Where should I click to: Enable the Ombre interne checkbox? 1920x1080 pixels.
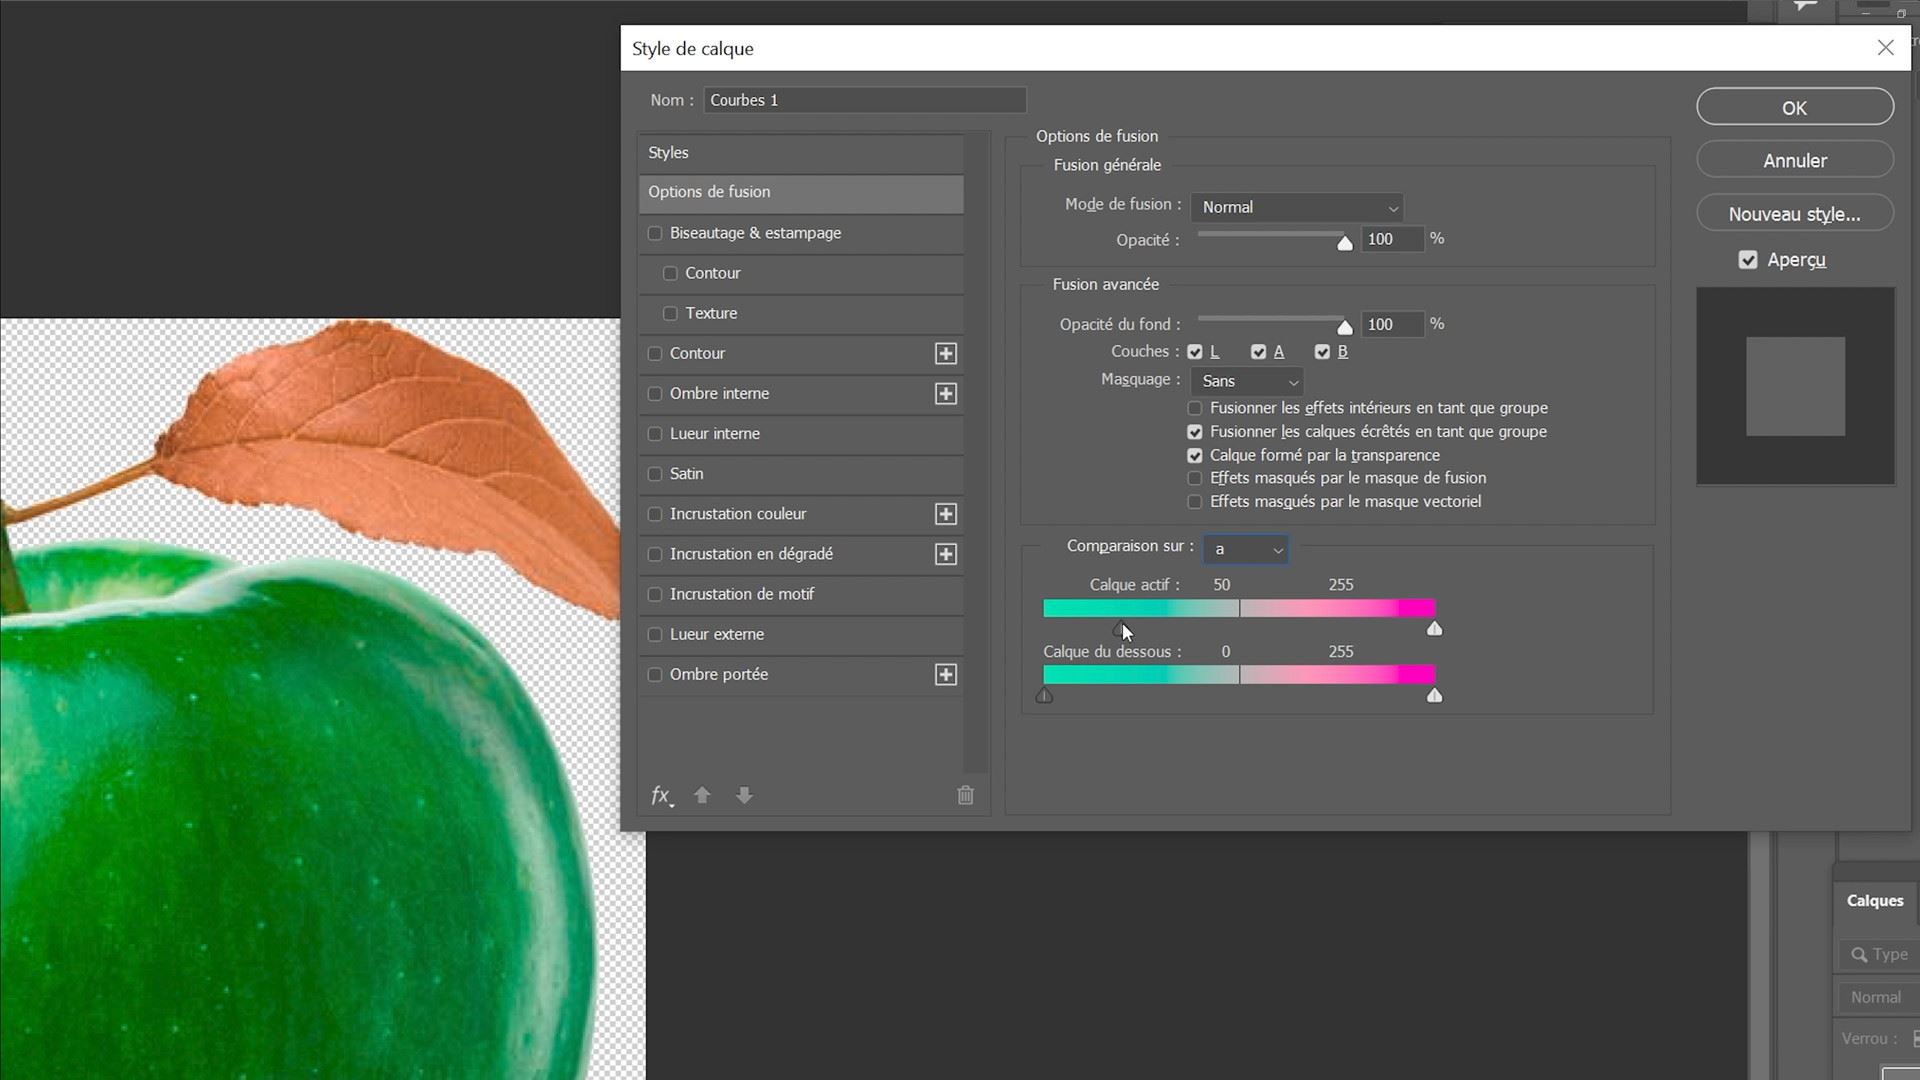tap(655, 394)
